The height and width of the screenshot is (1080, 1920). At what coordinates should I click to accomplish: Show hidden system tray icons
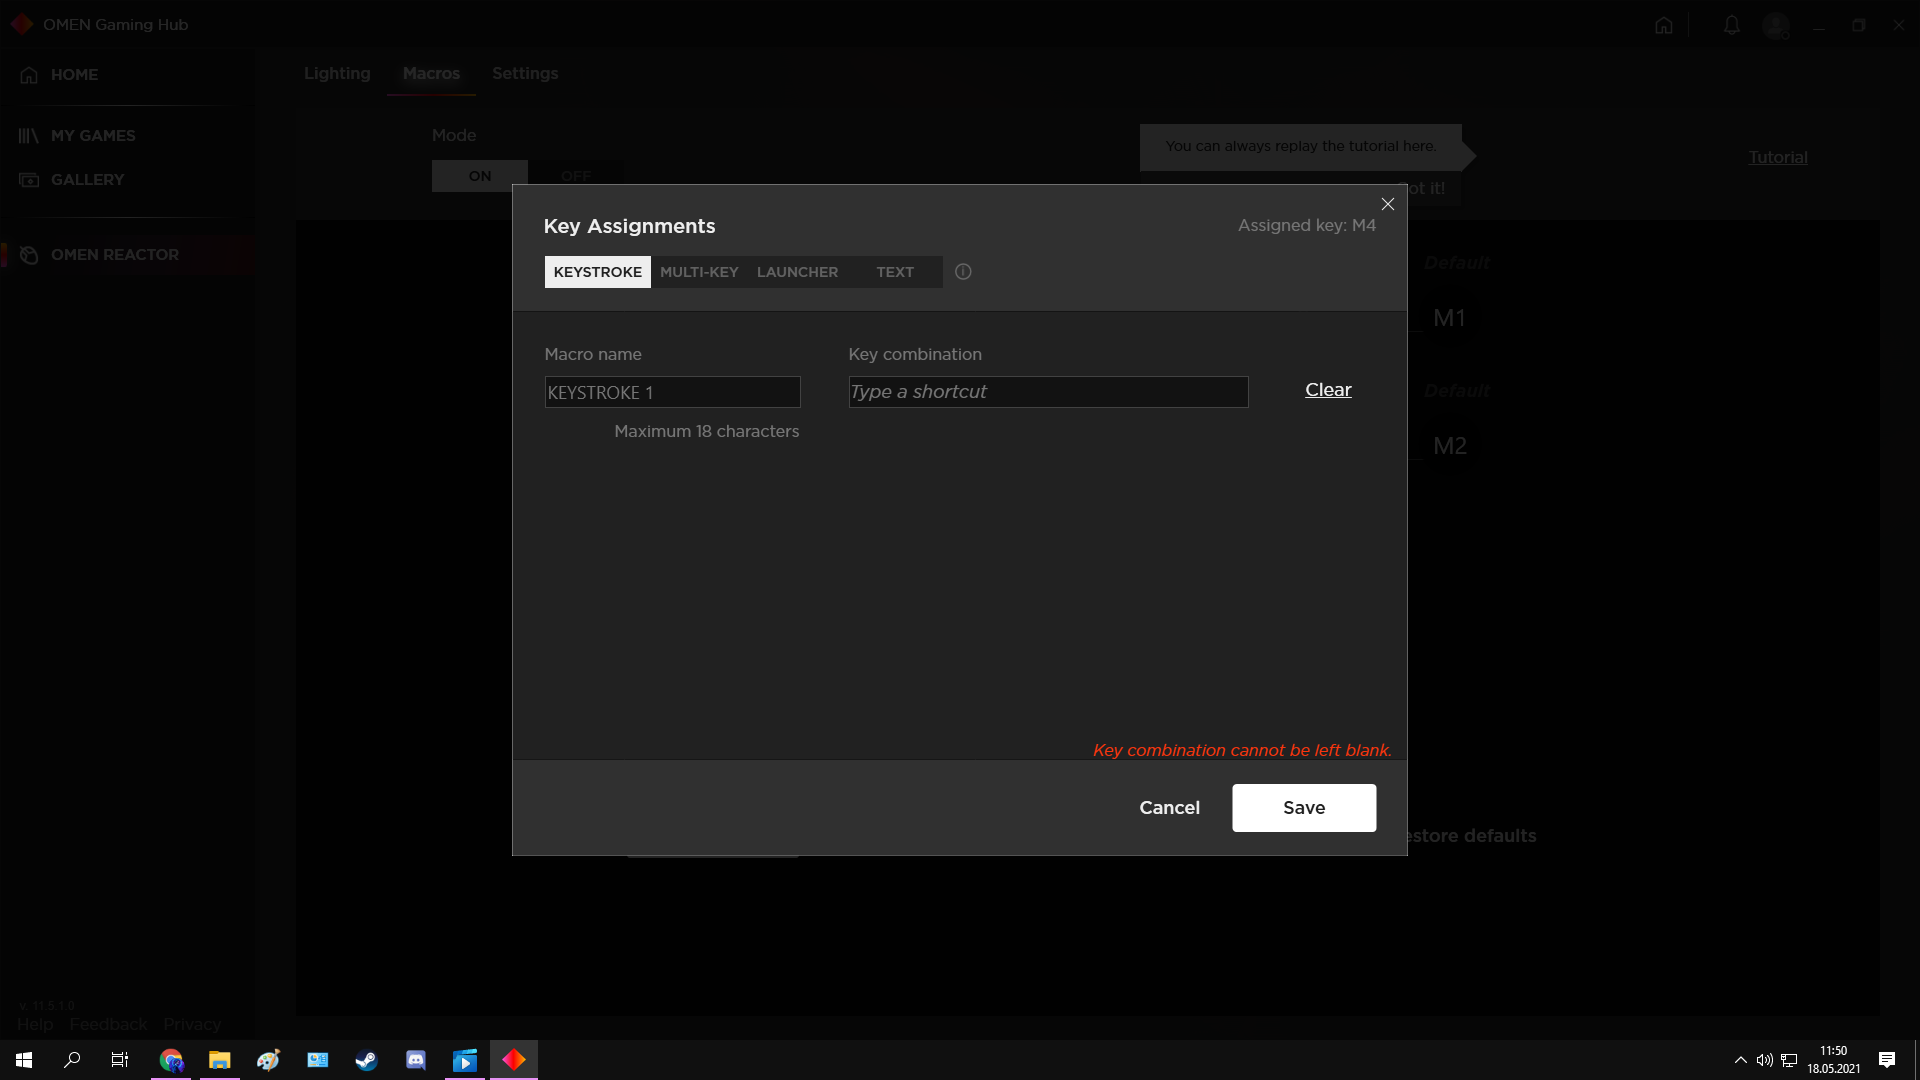1740,1060
